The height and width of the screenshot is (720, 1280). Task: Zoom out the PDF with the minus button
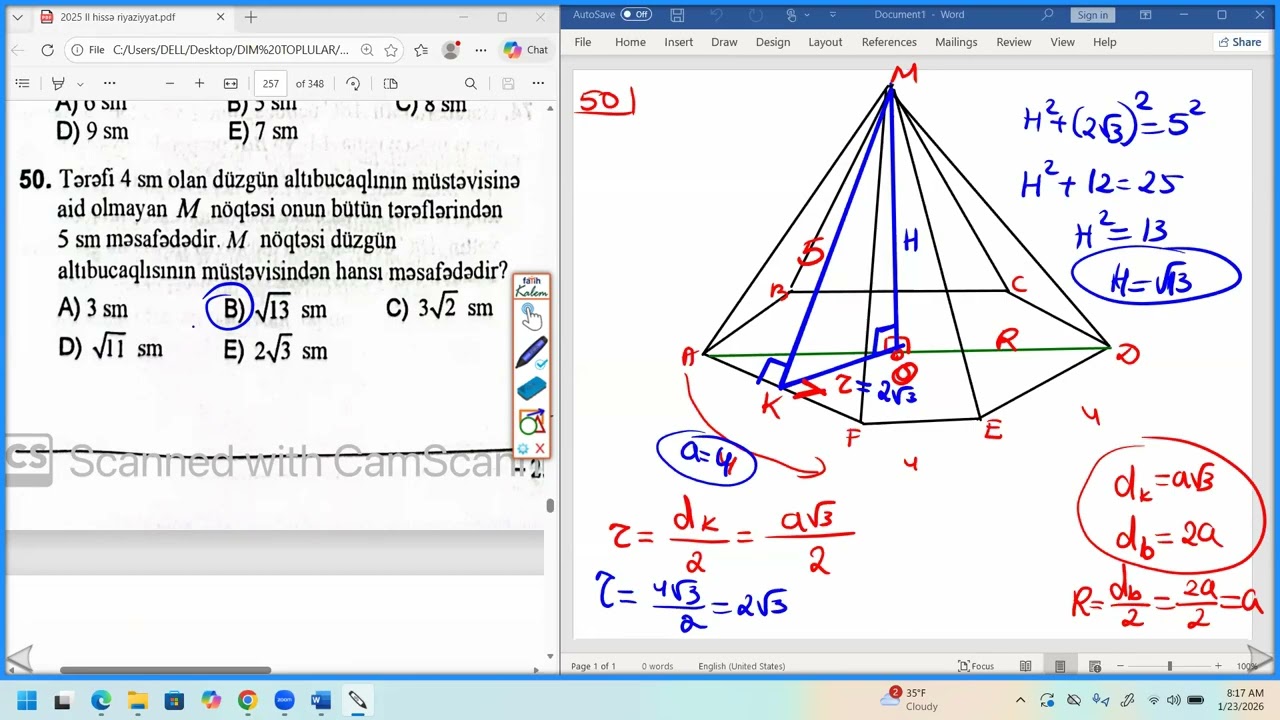click(169, 84)
